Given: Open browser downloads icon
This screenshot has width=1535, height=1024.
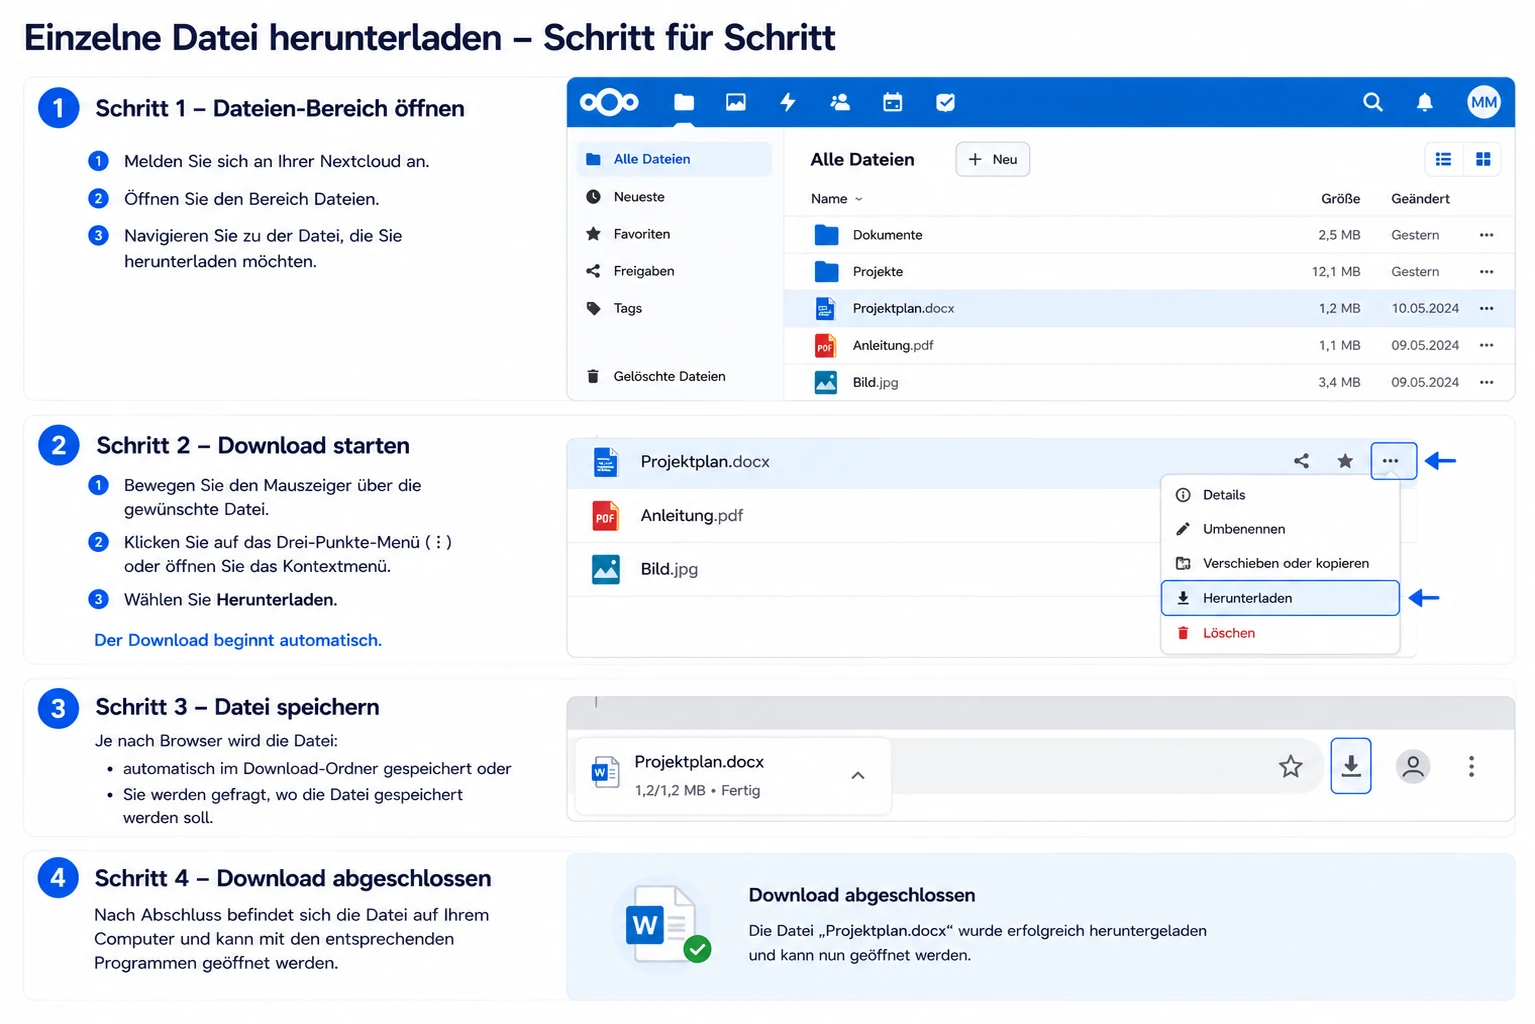Looking at the screenshot, I should coord(1351,766).
